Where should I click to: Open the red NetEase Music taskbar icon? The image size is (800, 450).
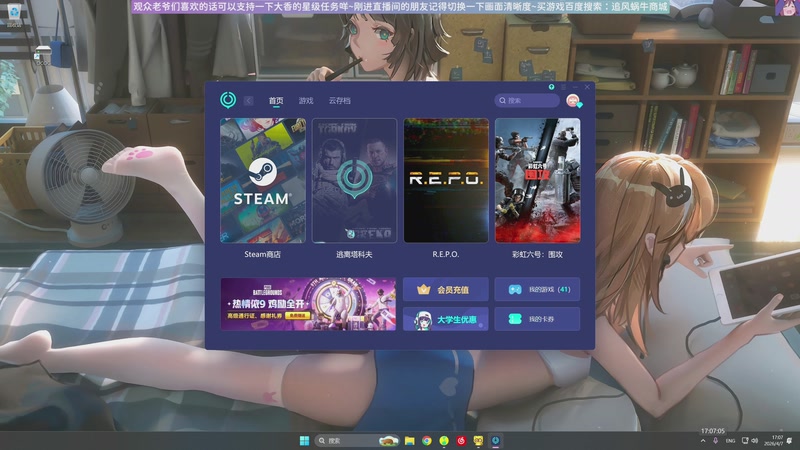pos(461,440)
